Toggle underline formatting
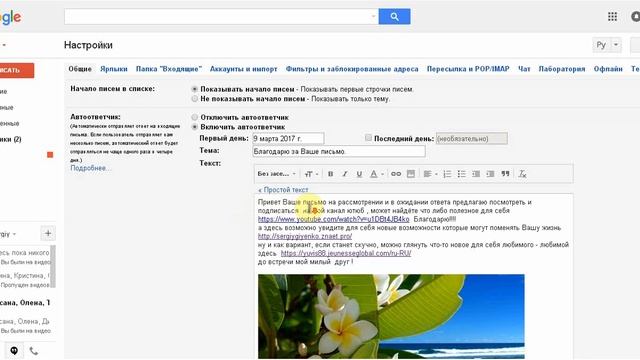This screenshot has width=640, height=360. (x=359, y=174)
